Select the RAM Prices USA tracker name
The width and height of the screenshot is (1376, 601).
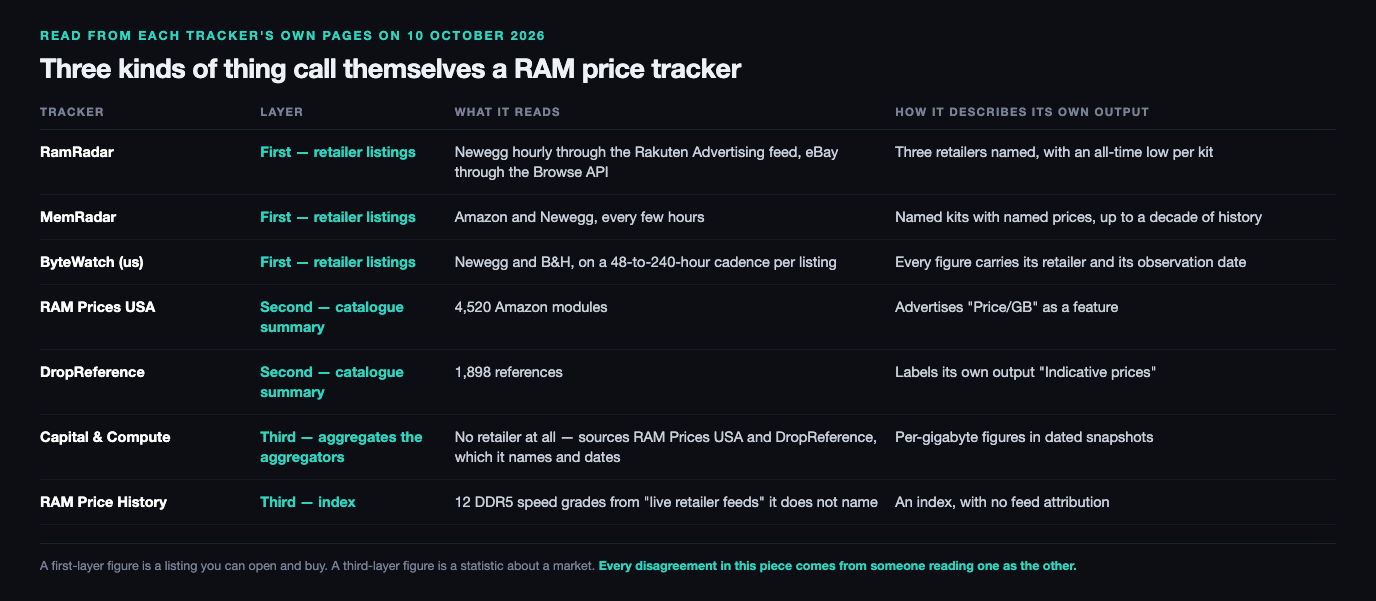[97, 307]
